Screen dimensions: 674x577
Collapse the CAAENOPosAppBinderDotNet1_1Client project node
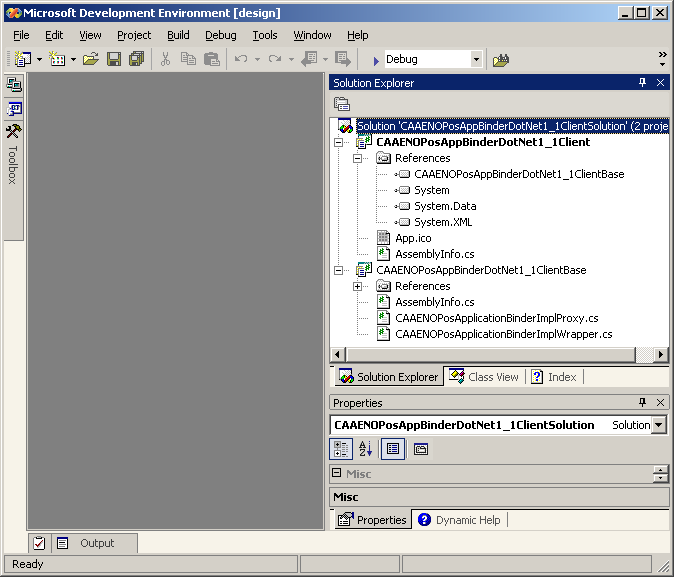[339, 142]
